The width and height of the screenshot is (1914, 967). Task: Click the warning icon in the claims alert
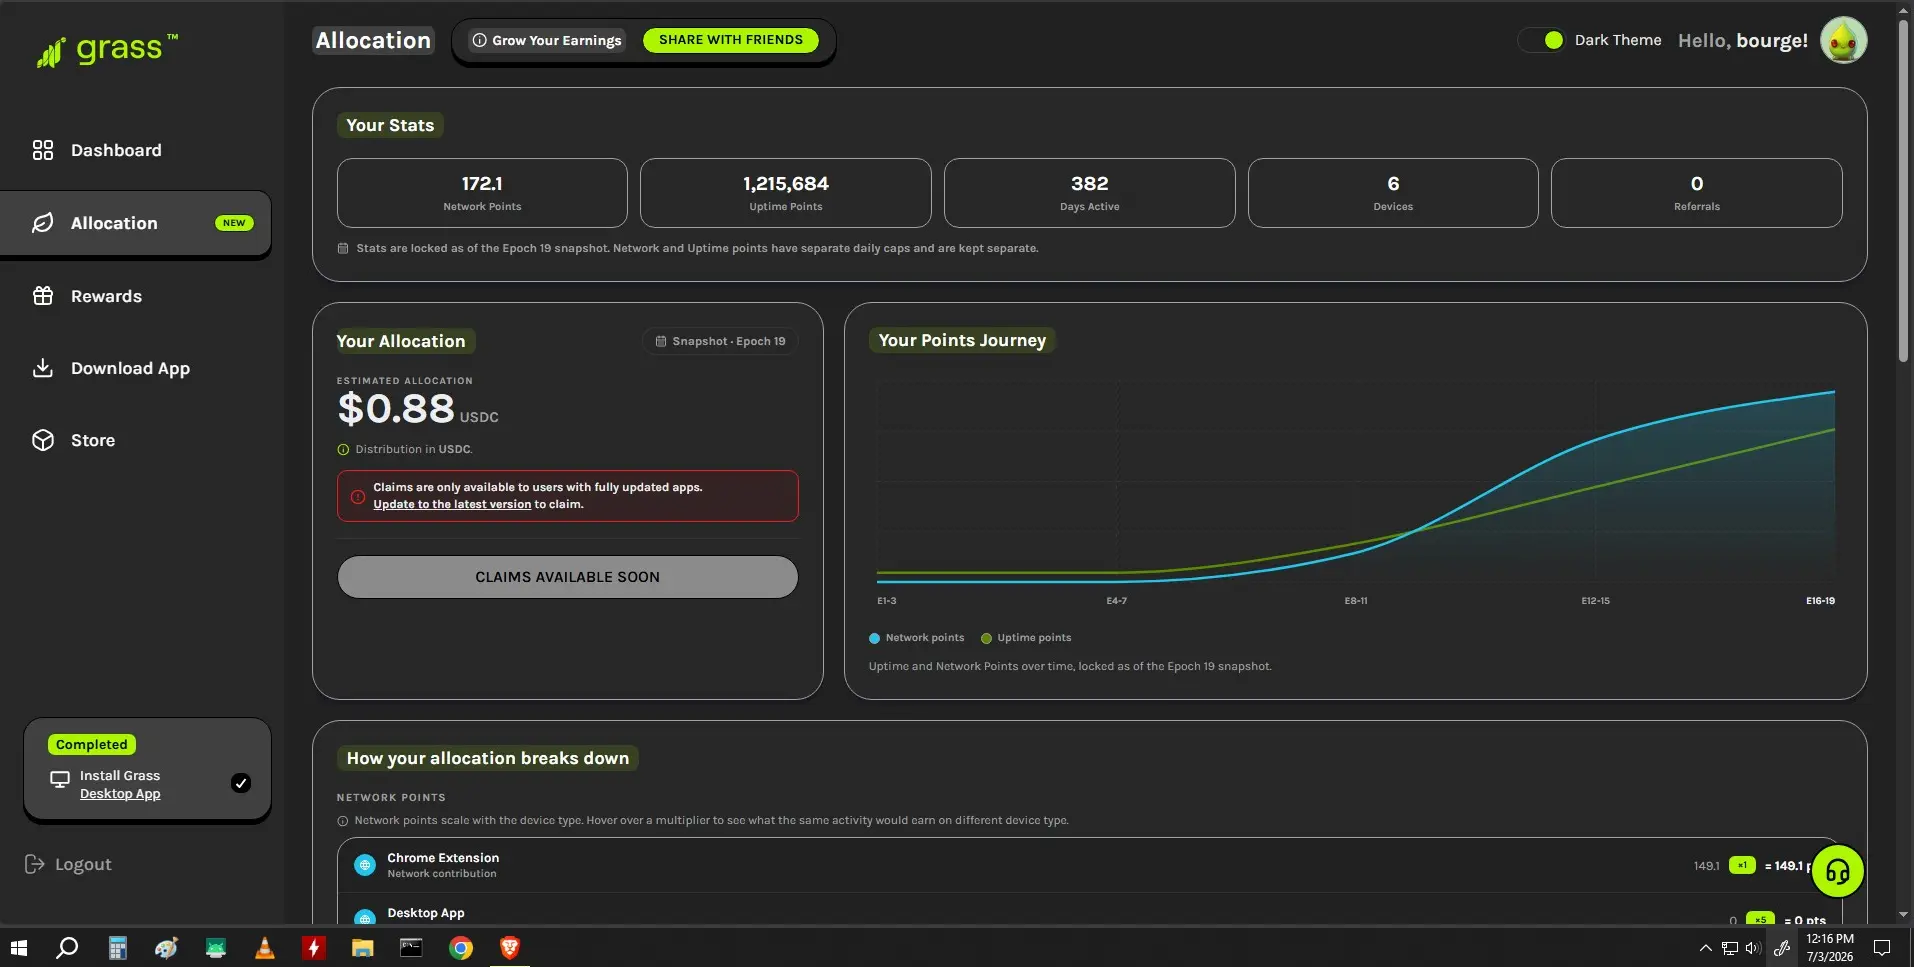358,496
